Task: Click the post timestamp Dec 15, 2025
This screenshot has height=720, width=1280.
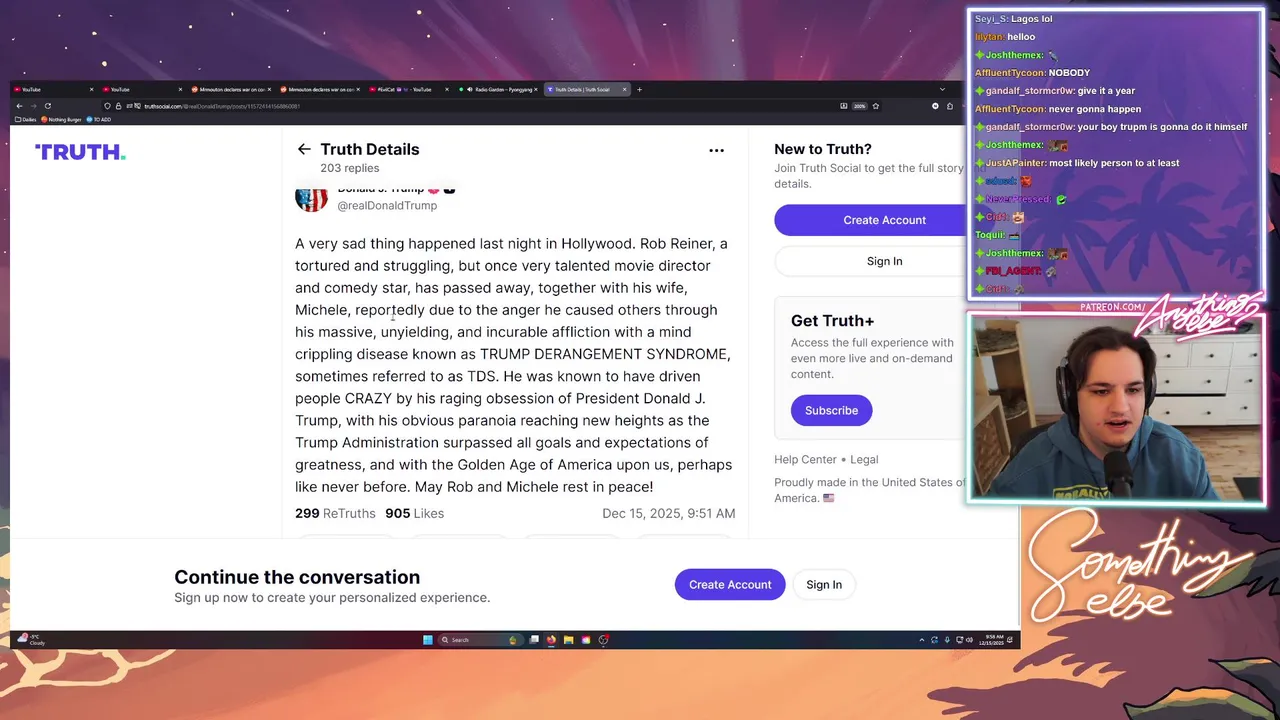Action: pyautogui.click(x=668, y=513)
